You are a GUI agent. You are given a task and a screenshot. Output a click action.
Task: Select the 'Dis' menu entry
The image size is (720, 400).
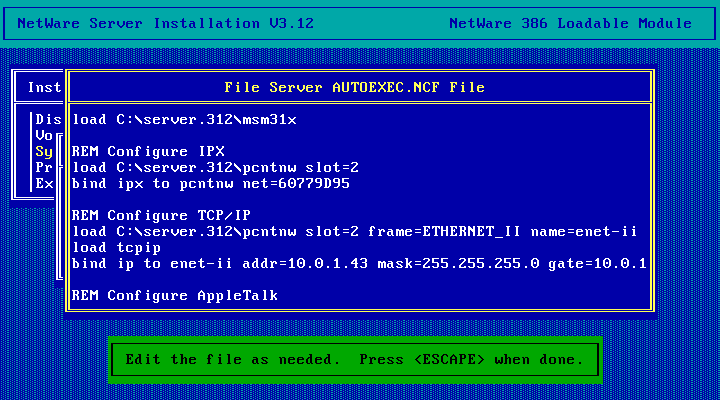coord(48,119)
